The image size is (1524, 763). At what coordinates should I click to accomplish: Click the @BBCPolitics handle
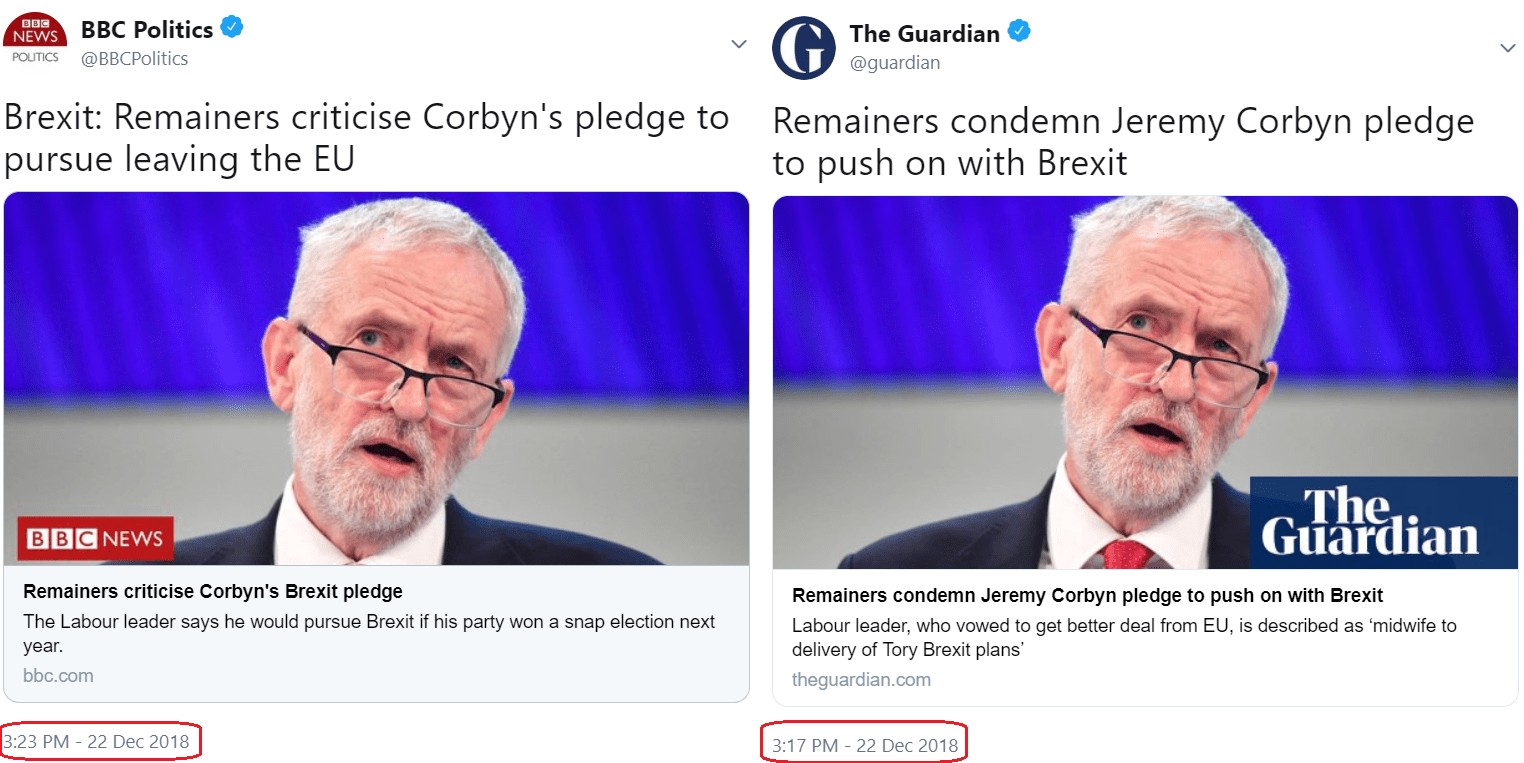click(135, 59)
